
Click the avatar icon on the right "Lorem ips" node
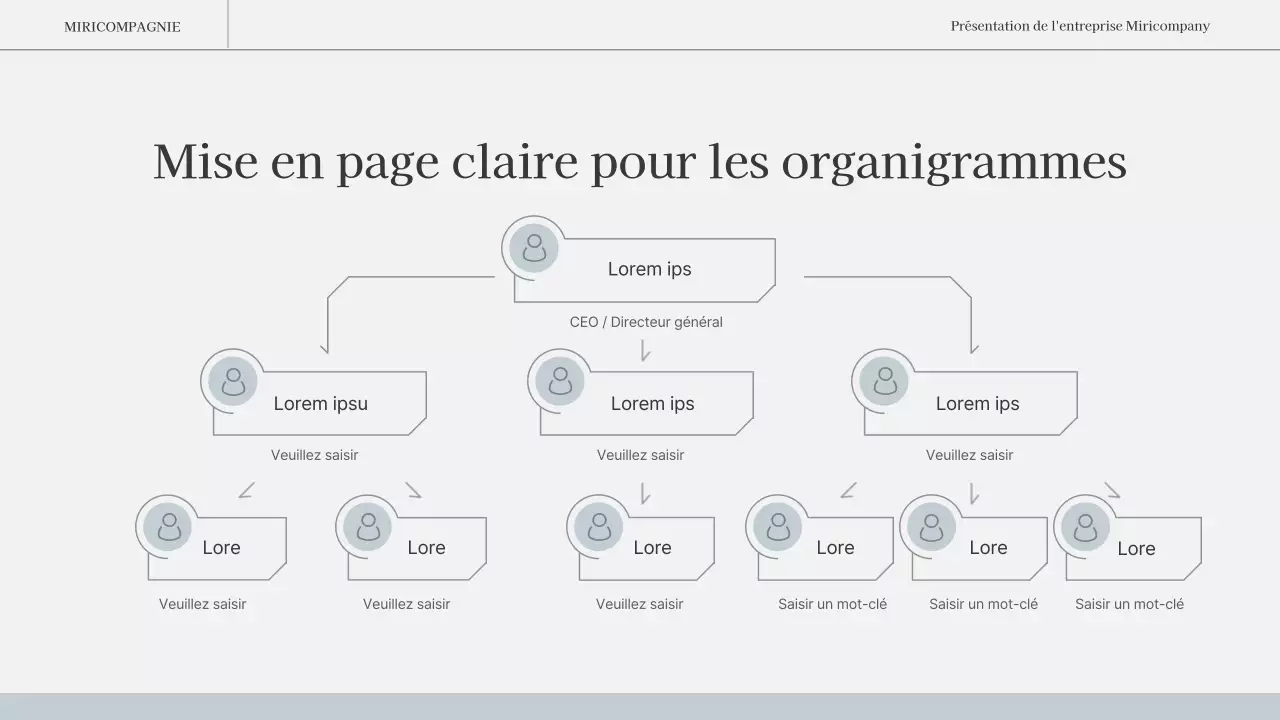click(882, 381)
